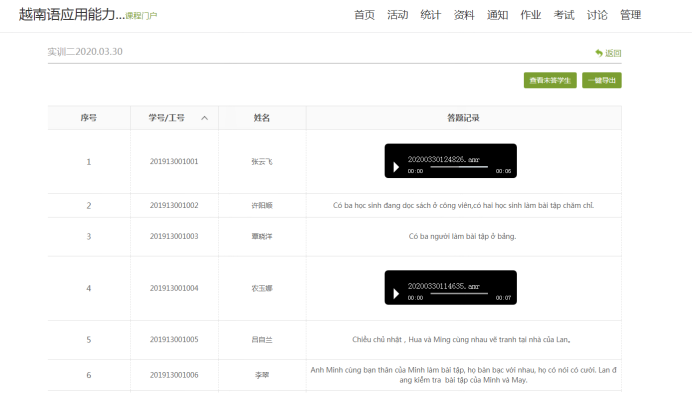Image resolution: width=693 pixels, height=394 pixels.
Task: Seek in the first audio progress bar
Action: point(459,167)
